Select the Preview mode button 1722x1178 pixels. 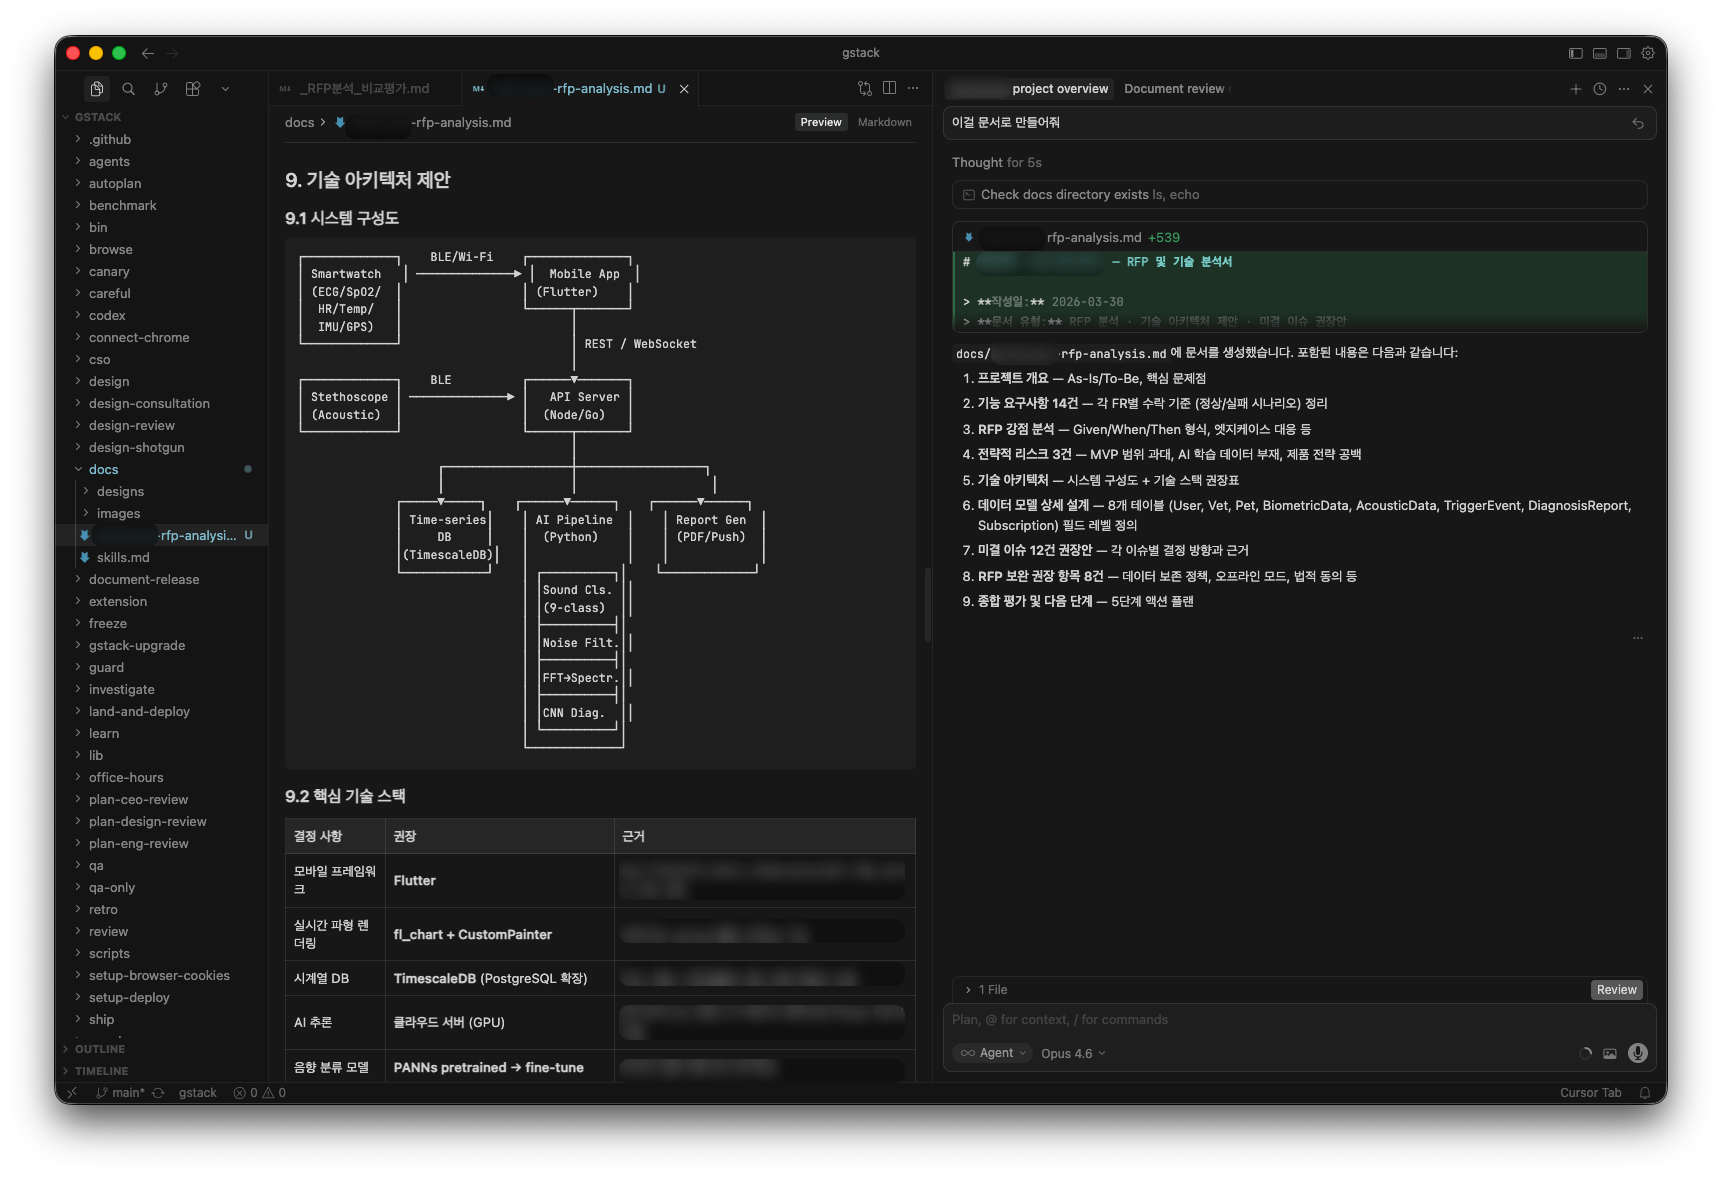point(821,122)
